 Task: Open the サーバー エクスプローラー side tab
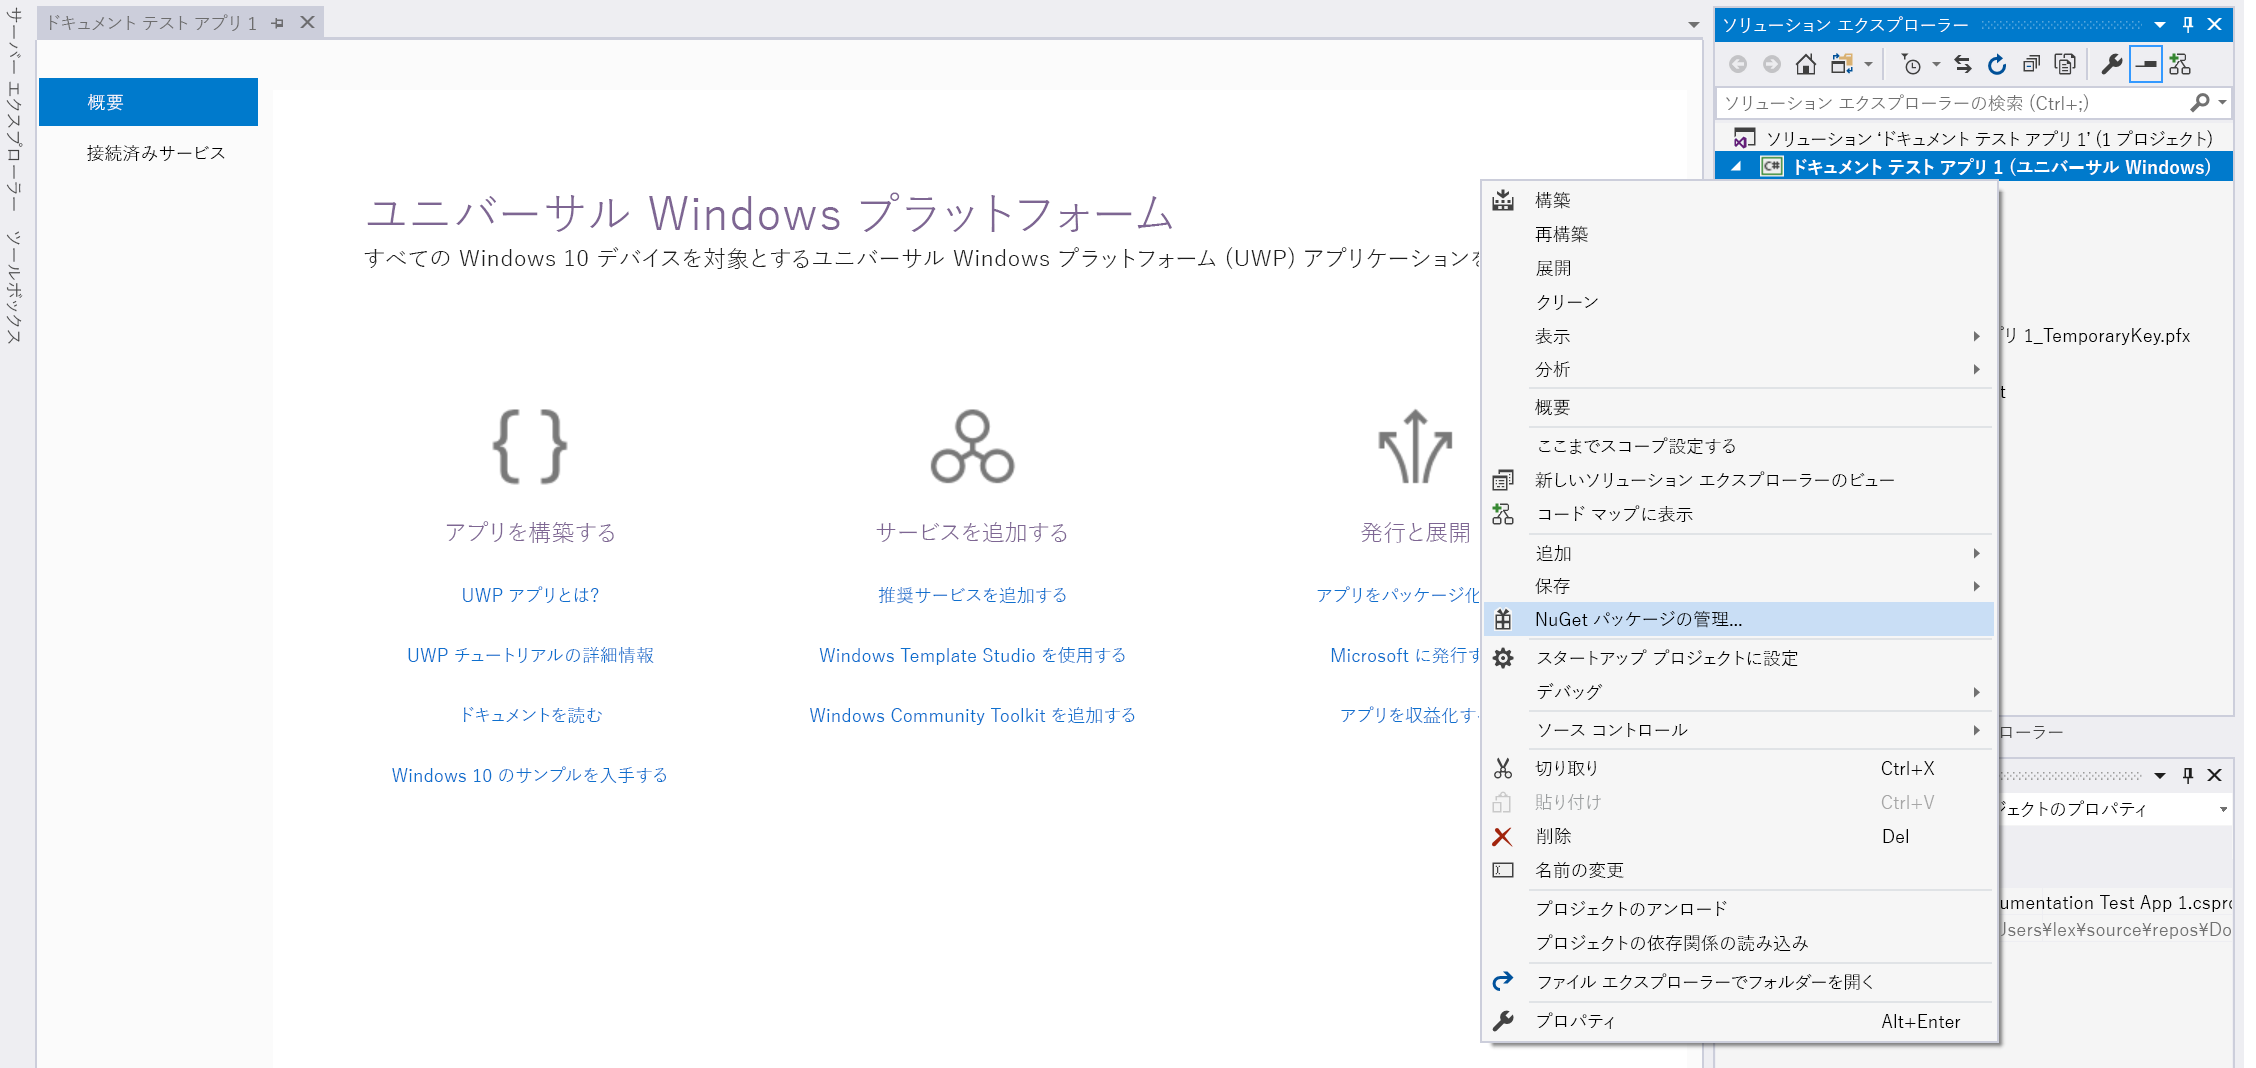coord(14,108)
